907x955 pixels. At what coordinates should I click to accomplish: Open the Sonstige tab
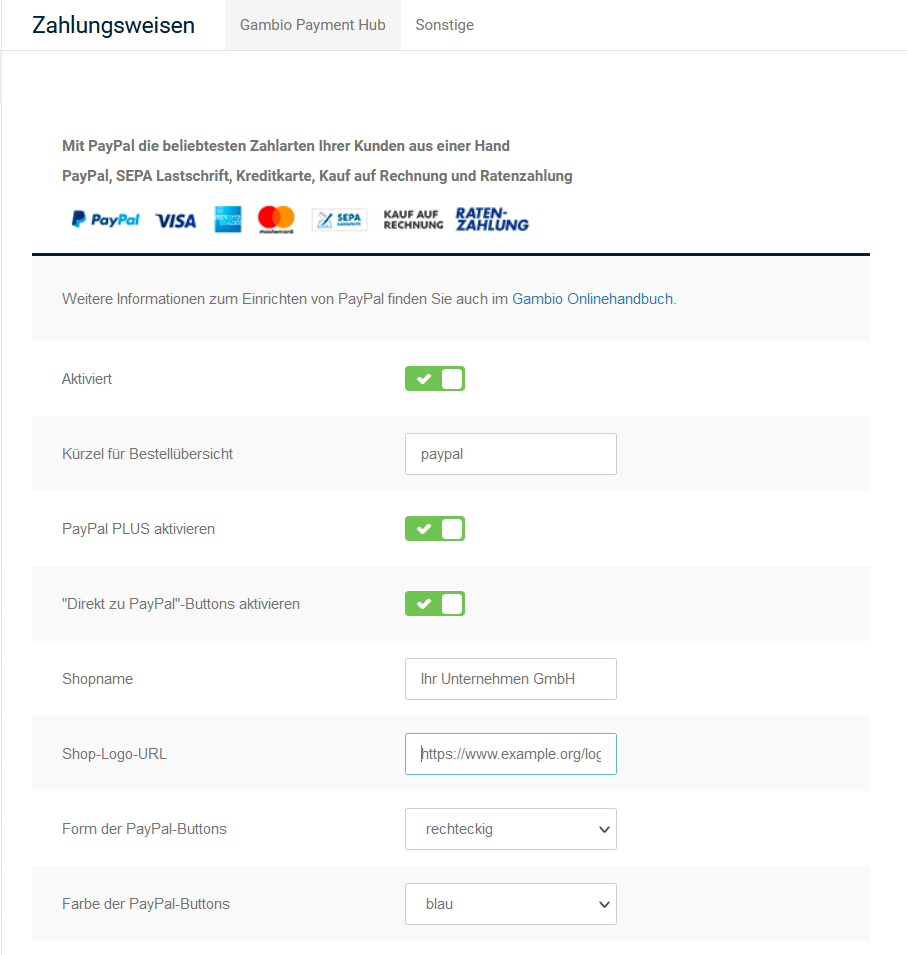pyautogui.click(x=445, y=25)
